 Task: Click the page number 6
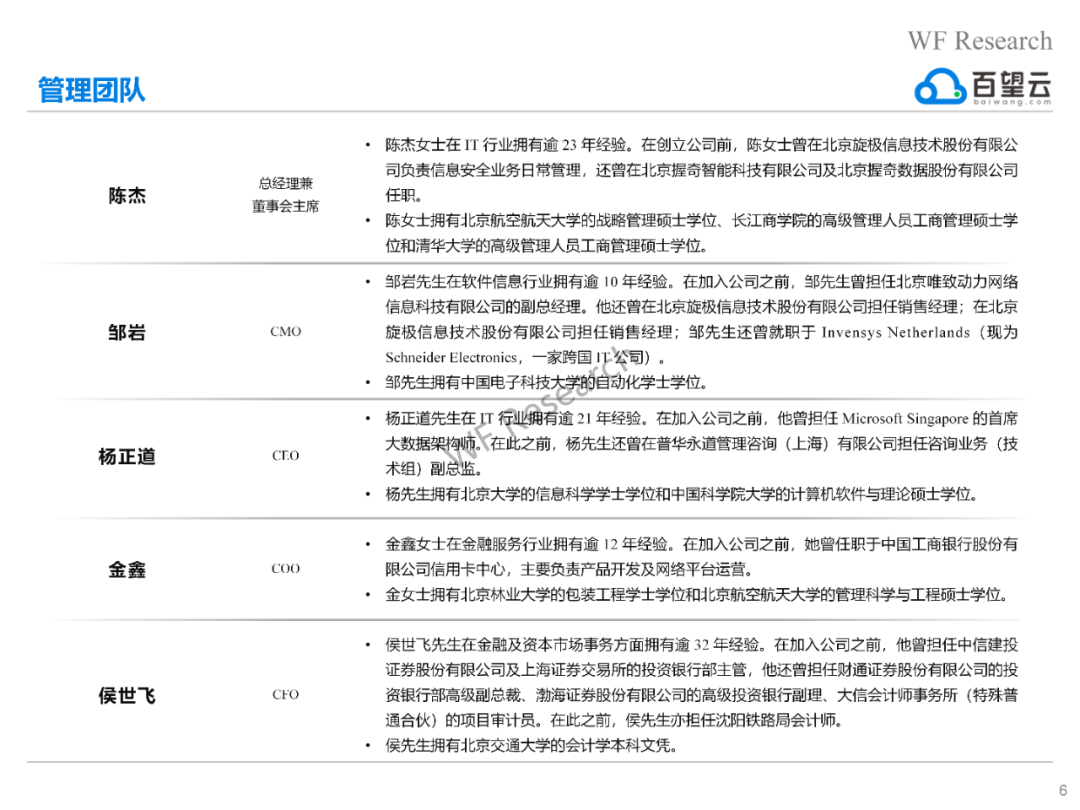coord(1063,790)
